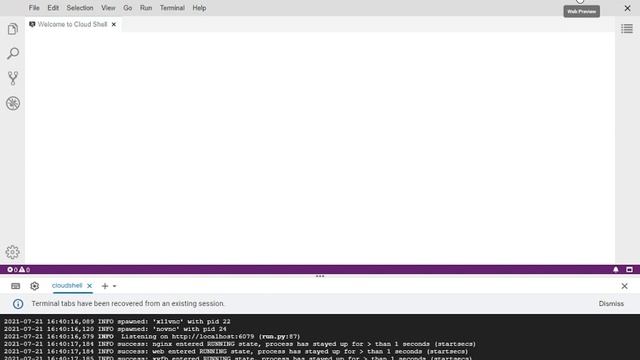This screenshot has height=360, width=640.
Task: Open the Terminal menu
Action: tap(172, 8)
